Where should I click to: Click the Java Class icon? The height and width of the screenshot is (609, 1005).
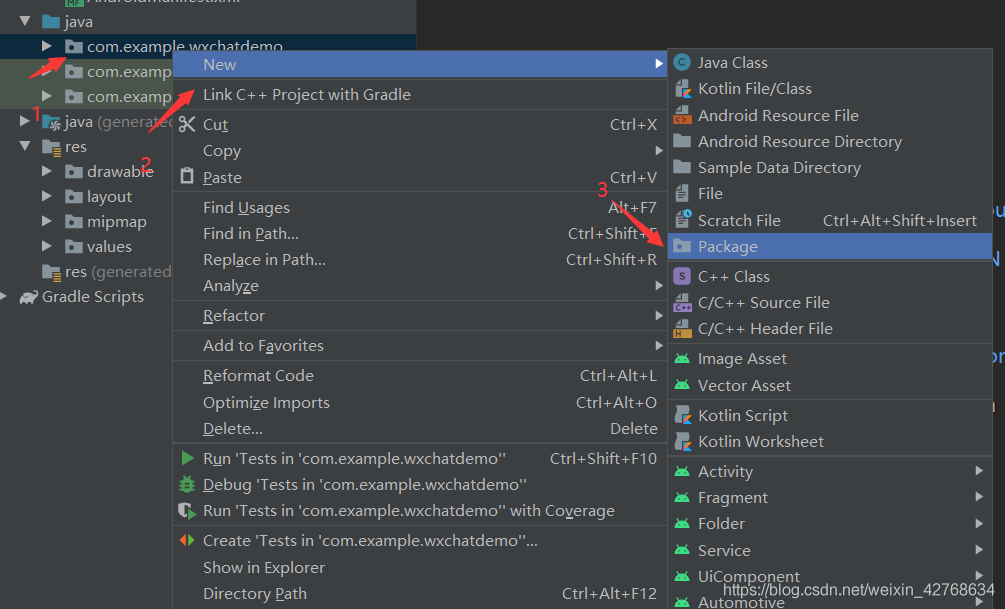pyautogui.click(x=683, y=62)
